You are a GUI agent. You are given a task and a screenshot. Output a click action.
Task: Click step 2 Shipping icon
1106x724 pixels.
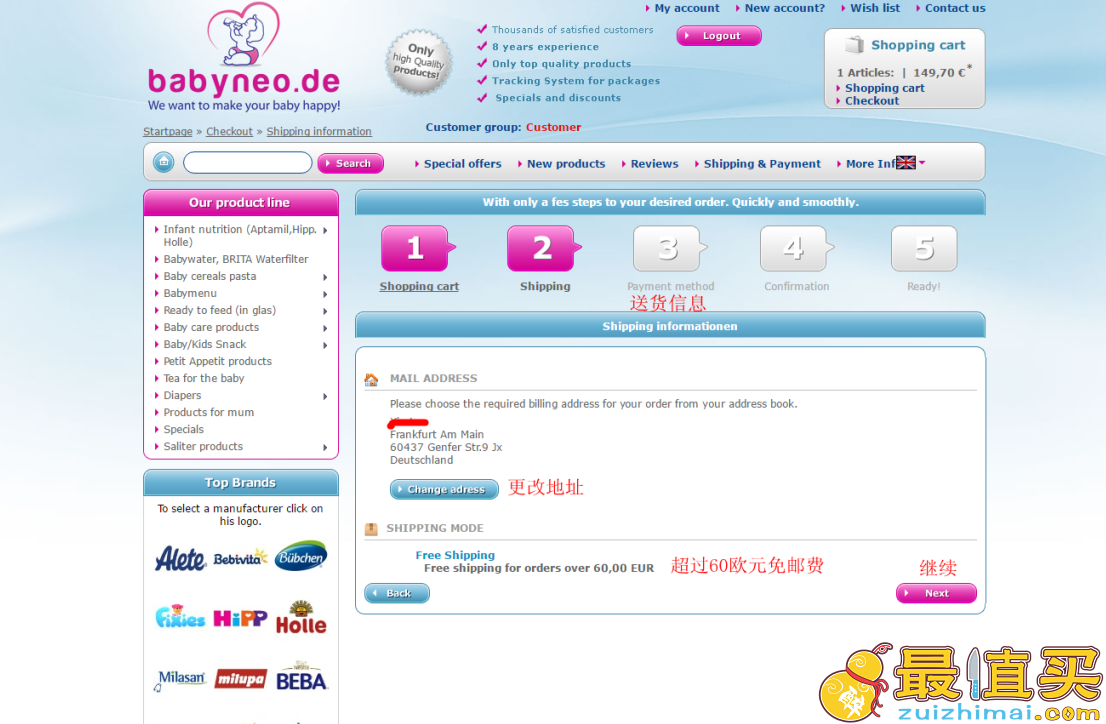[543, 248]
